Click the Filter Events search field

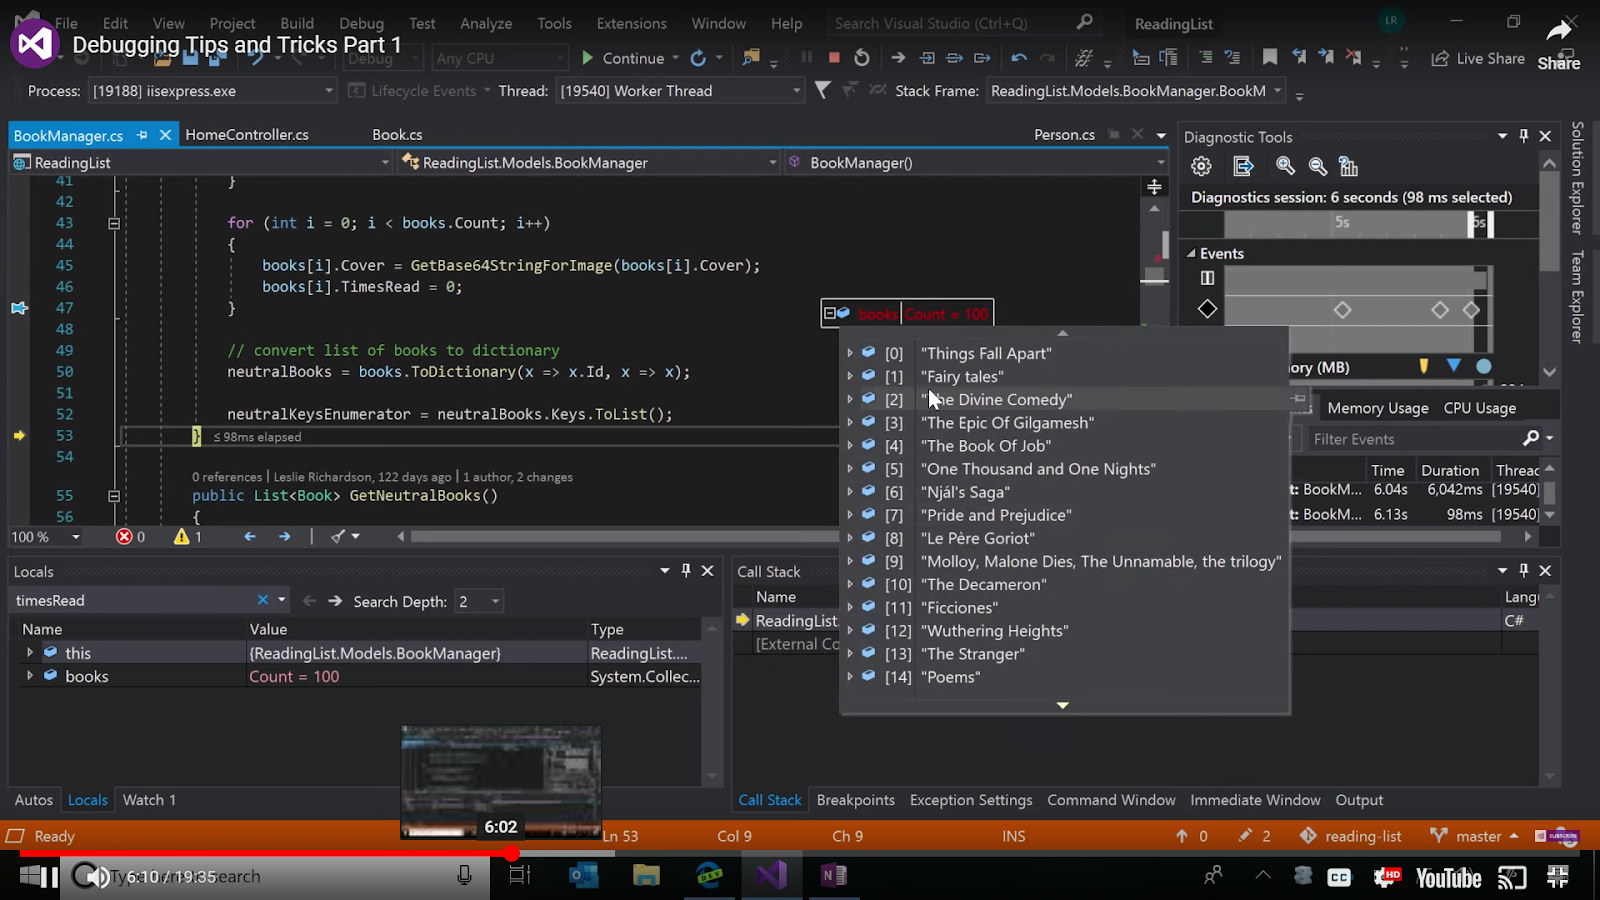click(x=1414, y=439)
